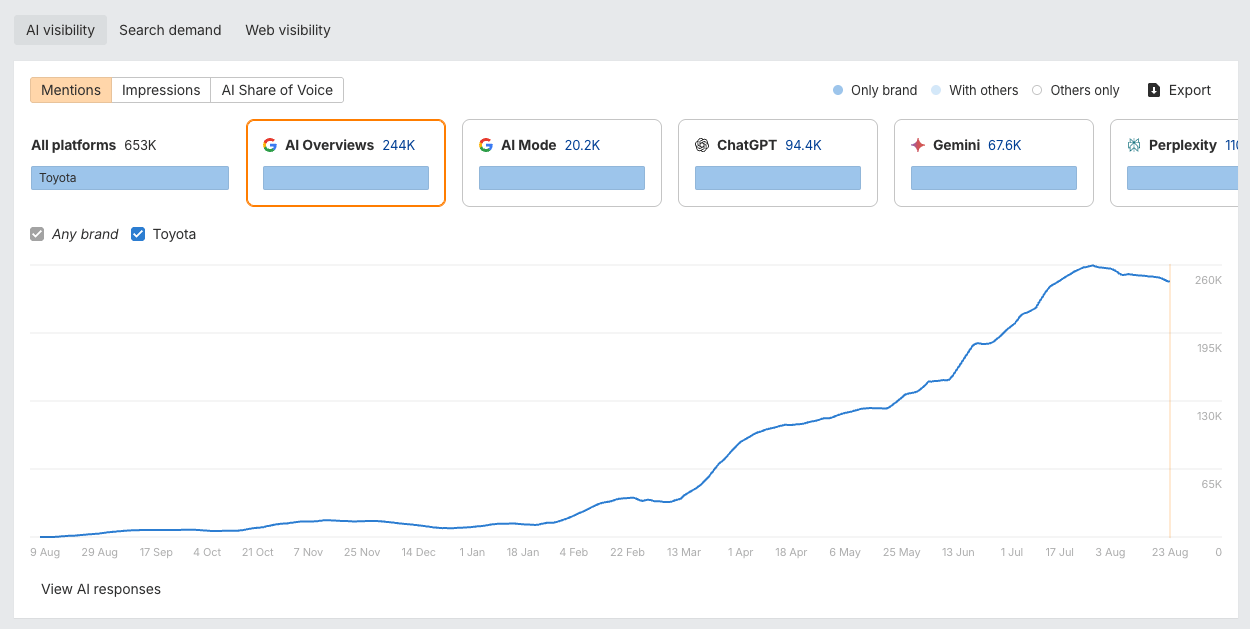Click the Gemini sparkle icon
Viewport: 1250px width, 629px height.
pyautogui.click(x=919, y=145)
